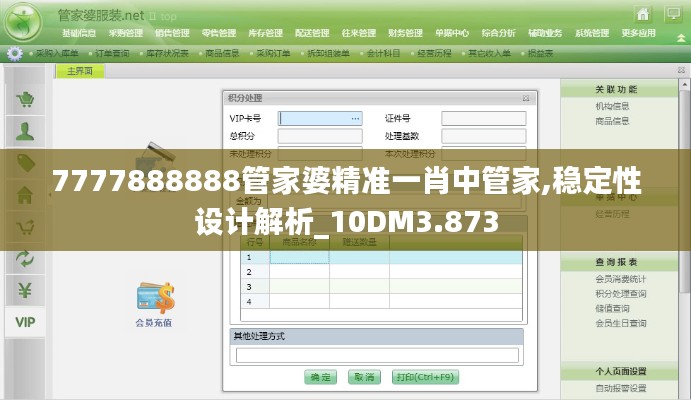Image resolution: width=691 pixels, height=400 pixels.
Task: Click the 会员充值 card icon
Action: (x=153, y=299)
